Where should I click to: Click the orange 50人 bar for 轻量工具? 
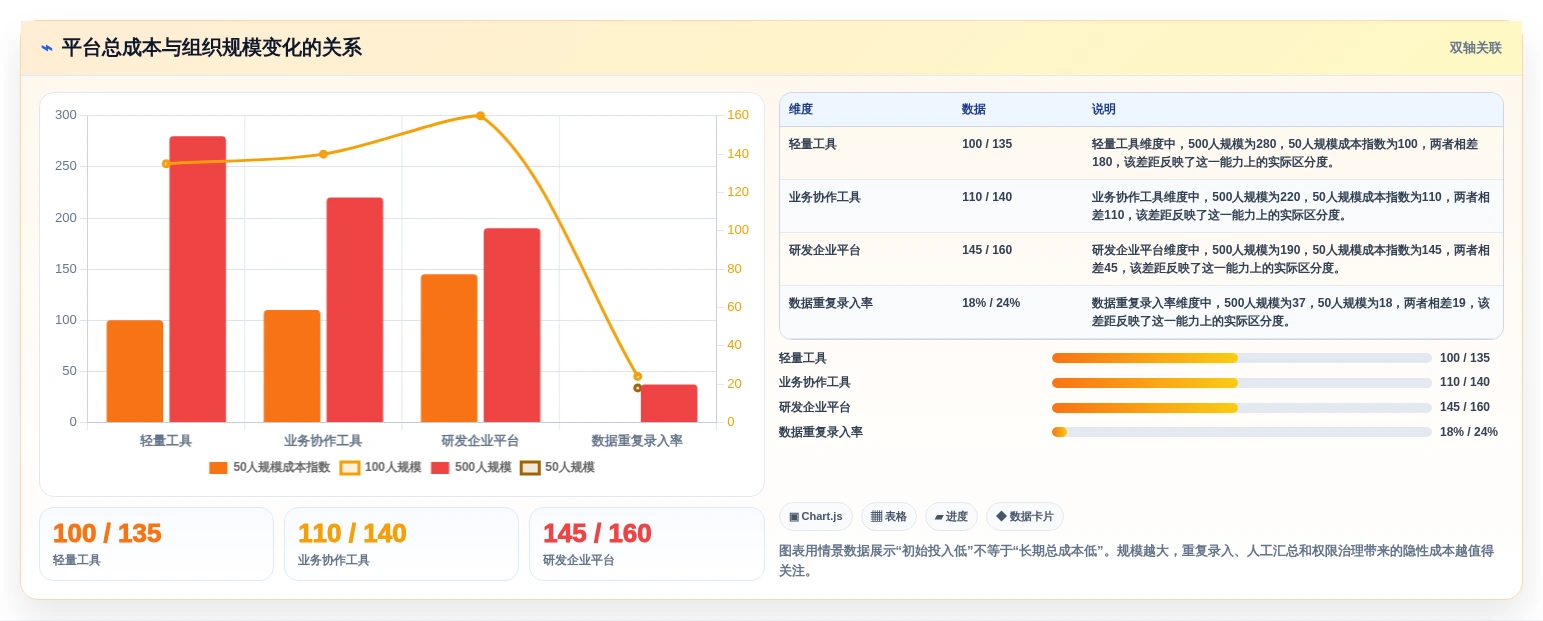pos(135,371)
